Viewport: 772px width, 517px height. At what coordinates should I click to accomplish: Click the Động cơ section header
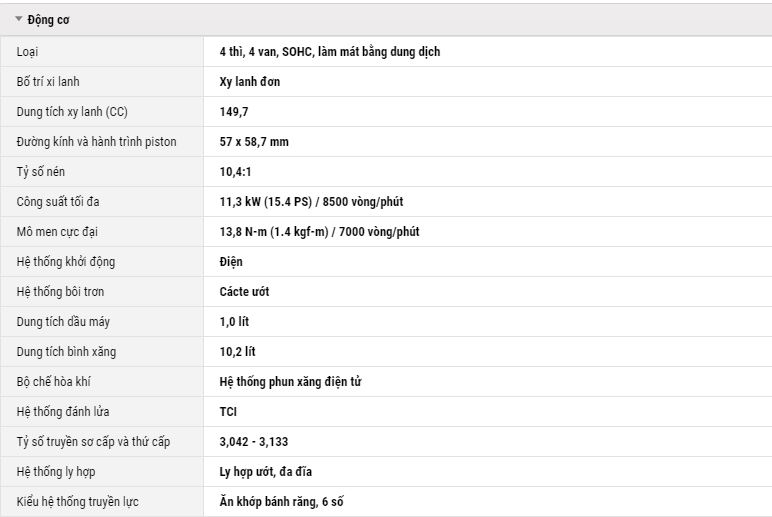coord(386,20)
